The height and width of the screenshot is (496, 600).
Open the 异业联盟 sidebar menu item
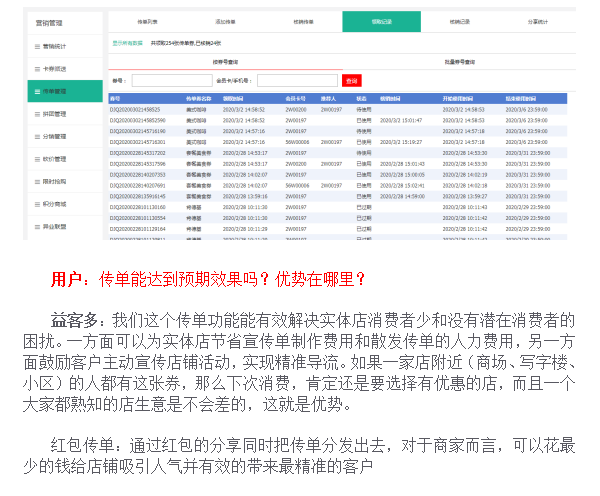(x=54, y=227)
